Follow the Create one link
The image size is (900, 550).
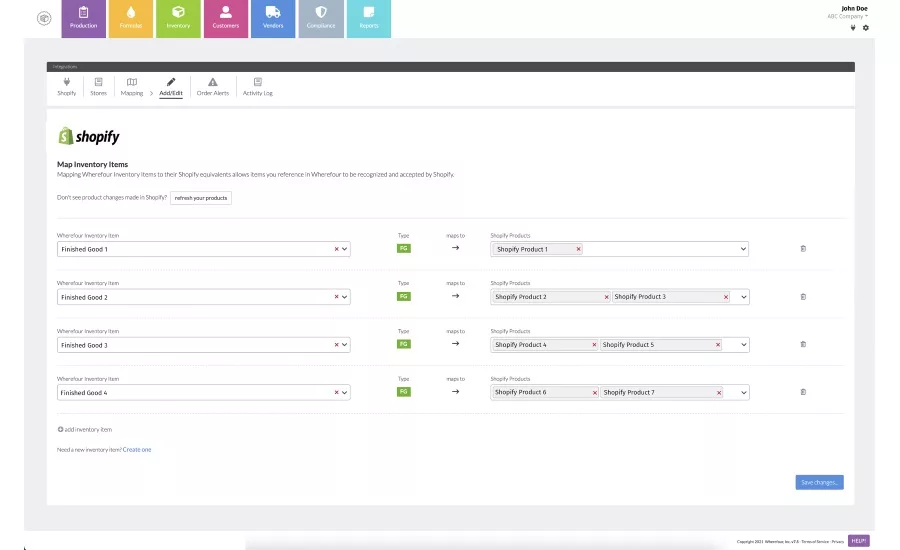click(137, 450)
